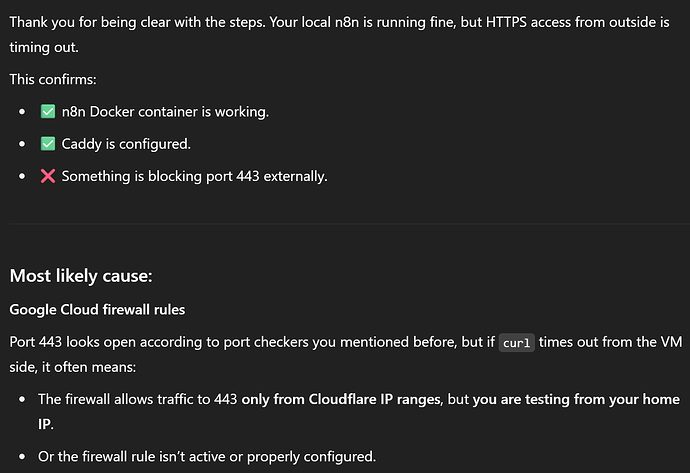The image size is (690, 473).
Task: Click the green checkmark beside n8n Docker container
Action: pos(48,112)
